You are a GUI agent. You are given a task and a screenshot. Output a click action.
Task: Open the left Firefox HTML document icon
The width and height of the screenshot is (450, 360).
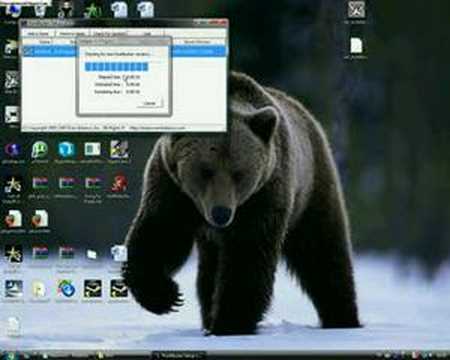tap(13, 219)
